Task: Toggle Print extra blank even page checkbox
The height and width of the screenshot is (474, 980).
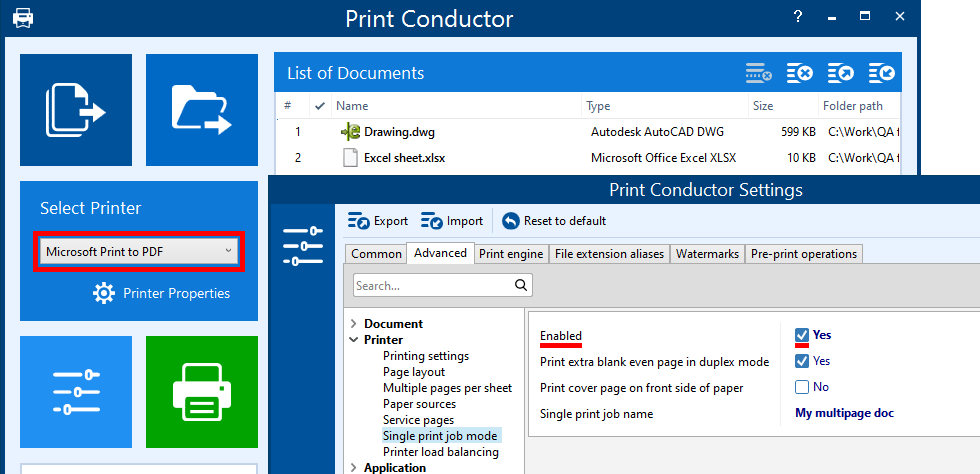Action: coord(802,361)
